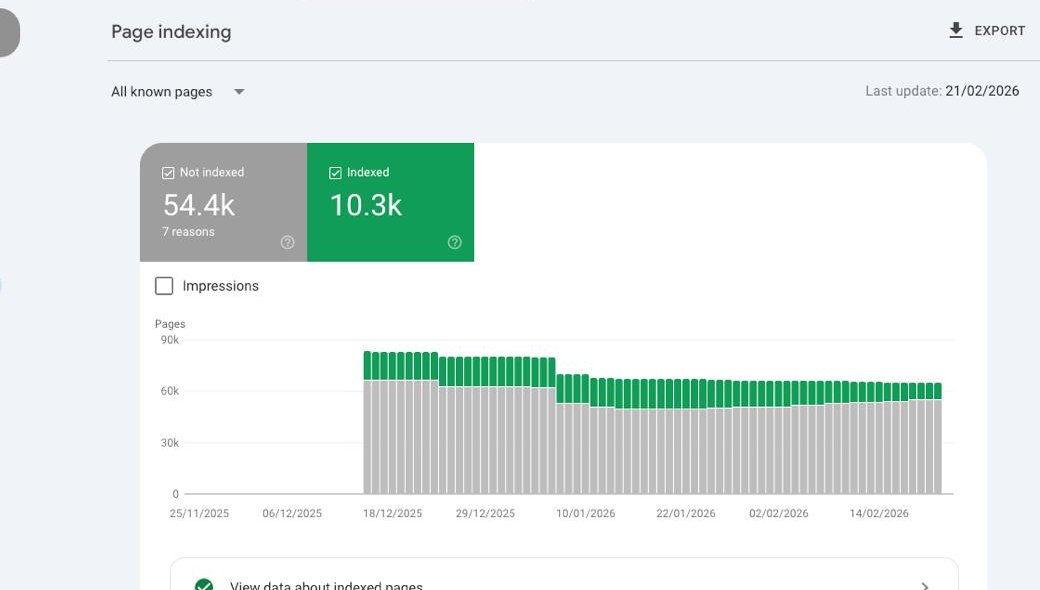Click the help icon on the Not indexed card

pyautogui.click(x=287, y=242)
